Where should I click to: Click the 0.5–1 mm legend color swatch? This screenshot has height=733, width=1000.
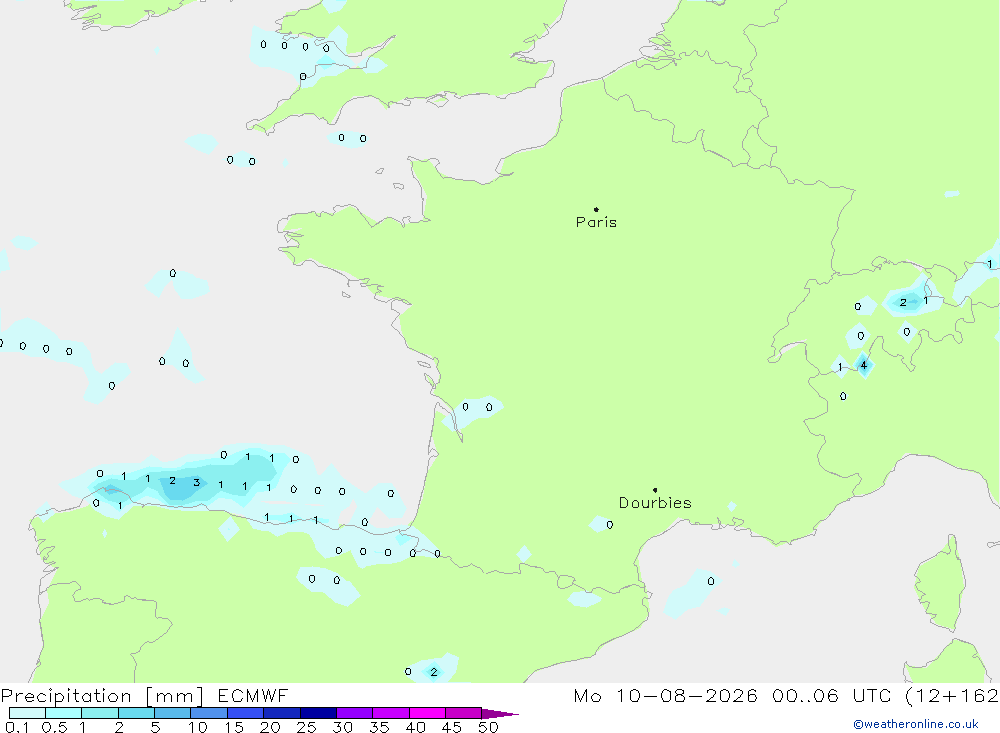(x=63, y=713)
